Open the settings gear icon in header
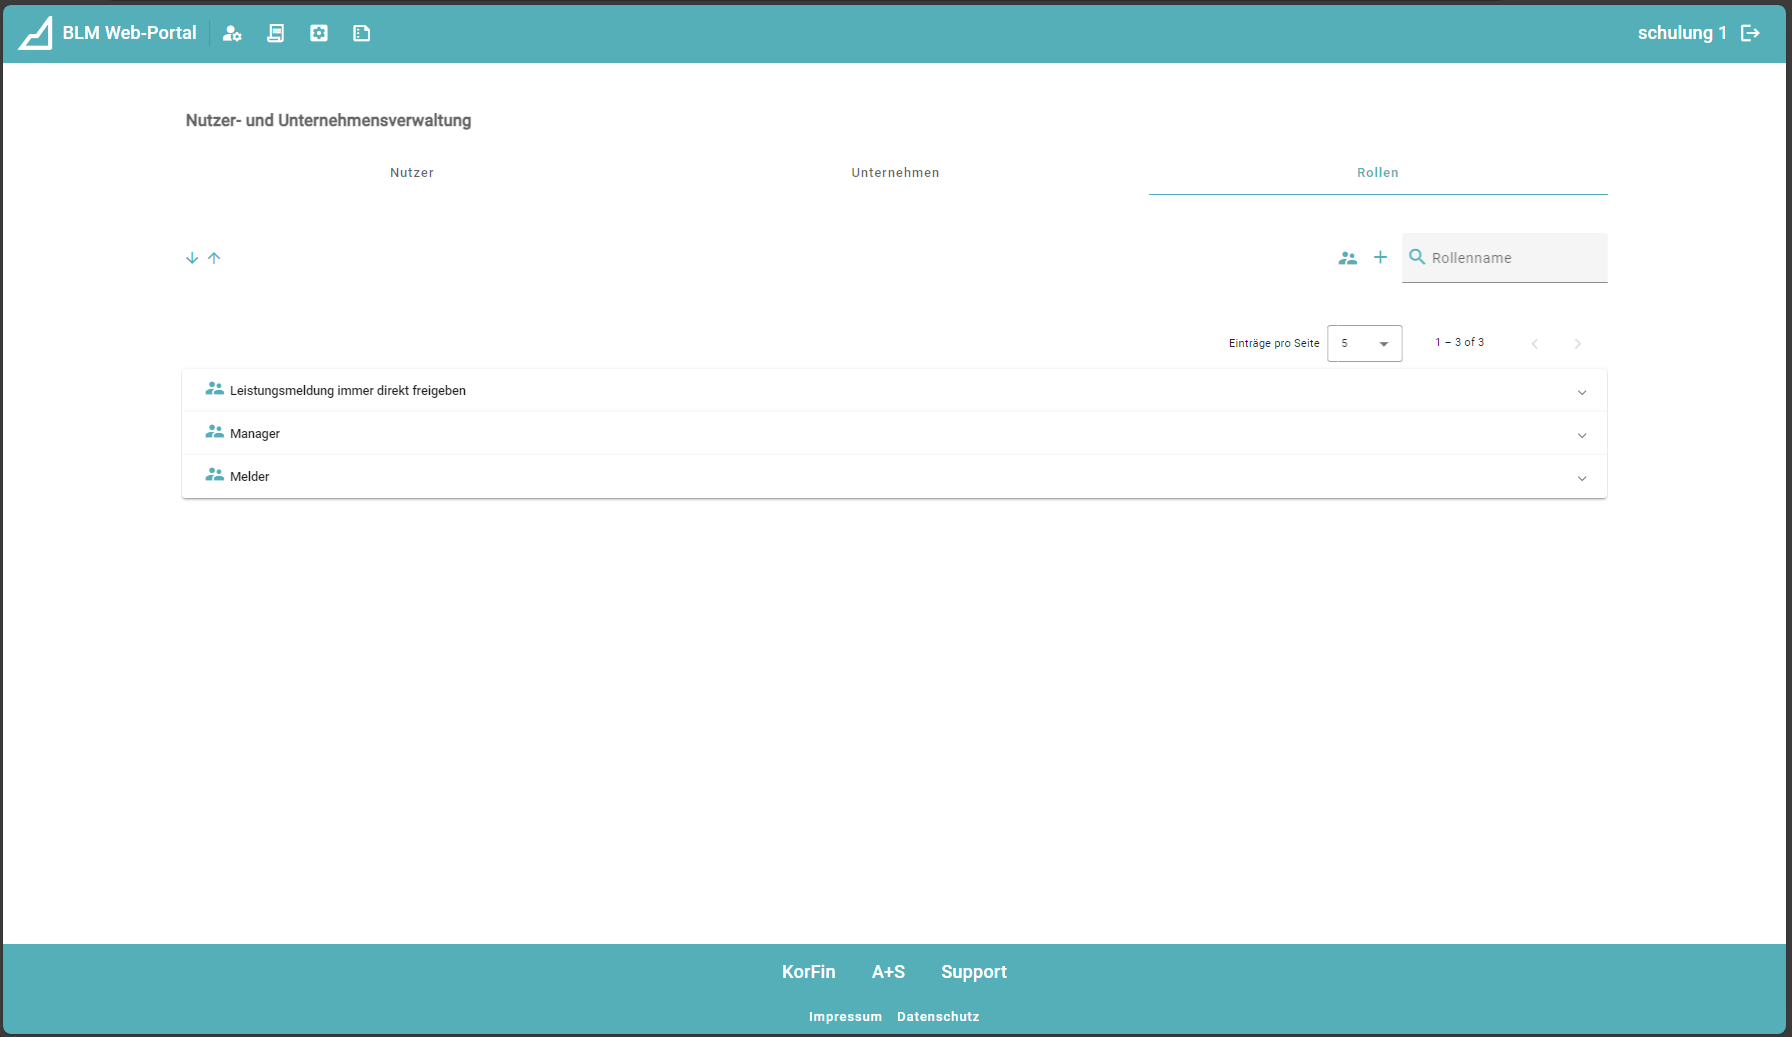This screenshot has height=1037, width=1792. point(319,33)
